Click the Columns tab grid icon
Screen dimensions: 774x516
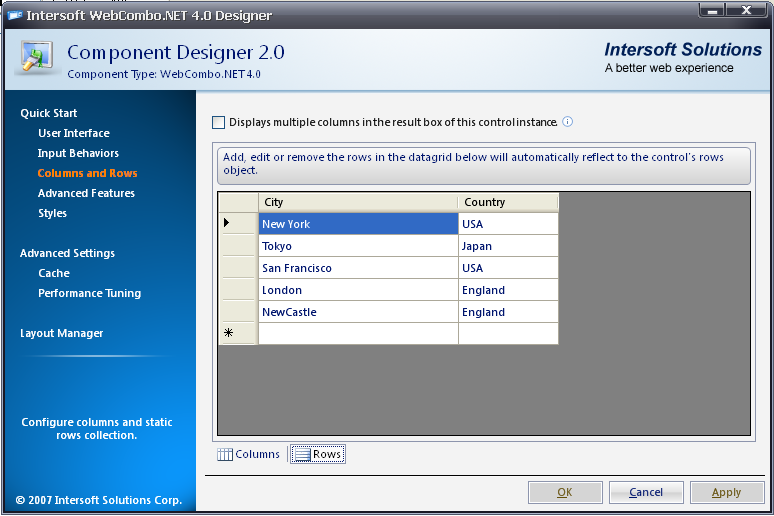[x=226, y=455]
